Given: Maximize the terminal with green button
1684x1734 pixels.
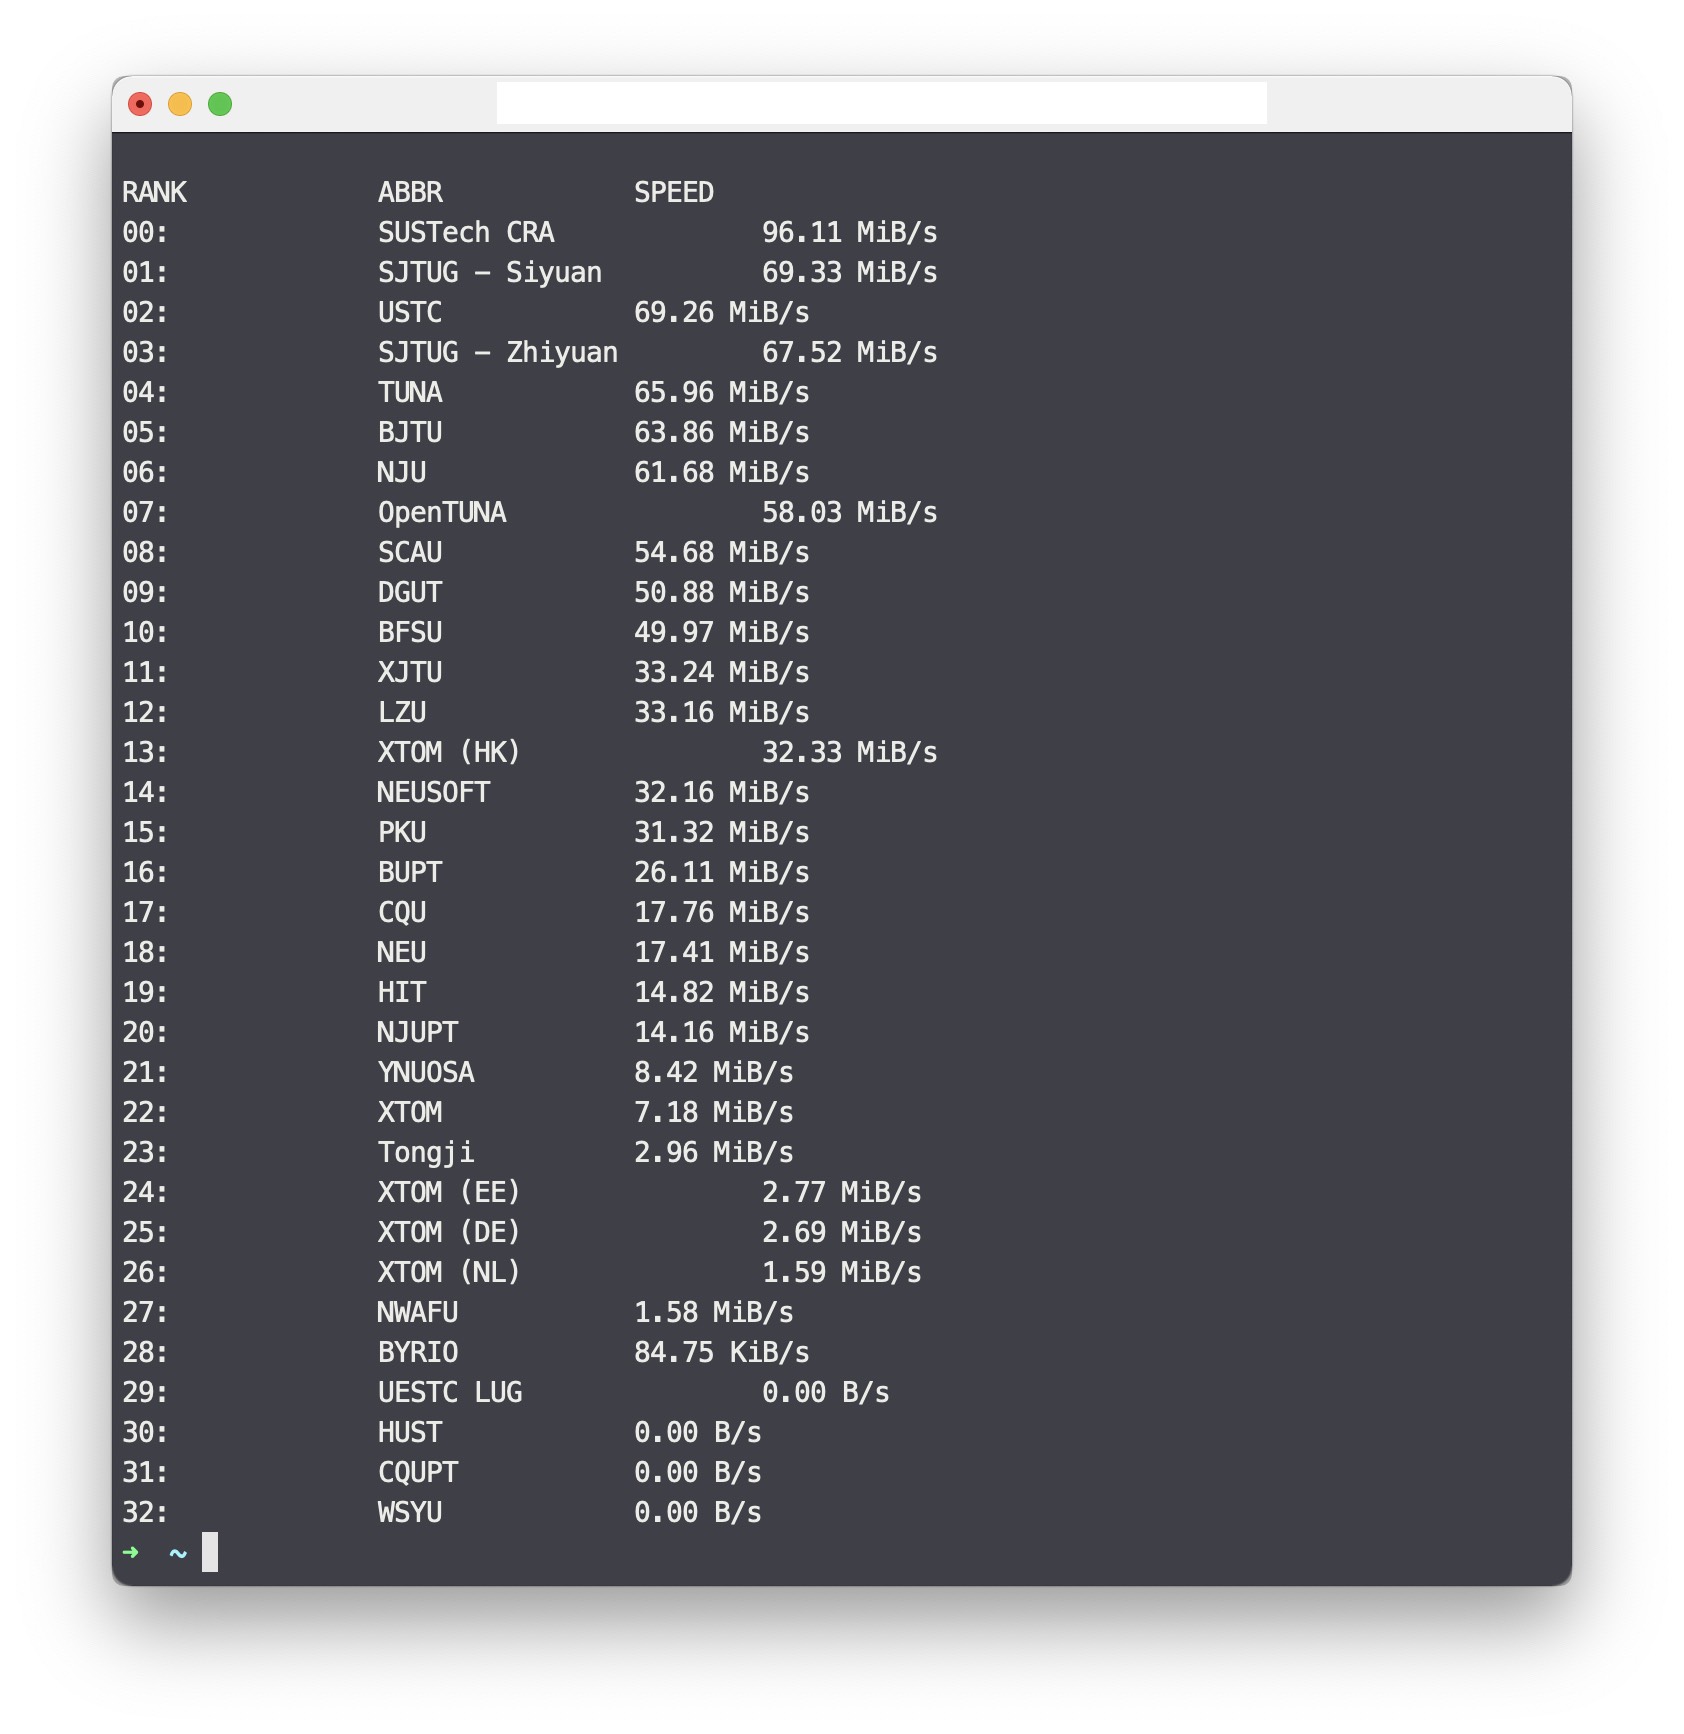Looking at the screenshot, I should [220, 104].
